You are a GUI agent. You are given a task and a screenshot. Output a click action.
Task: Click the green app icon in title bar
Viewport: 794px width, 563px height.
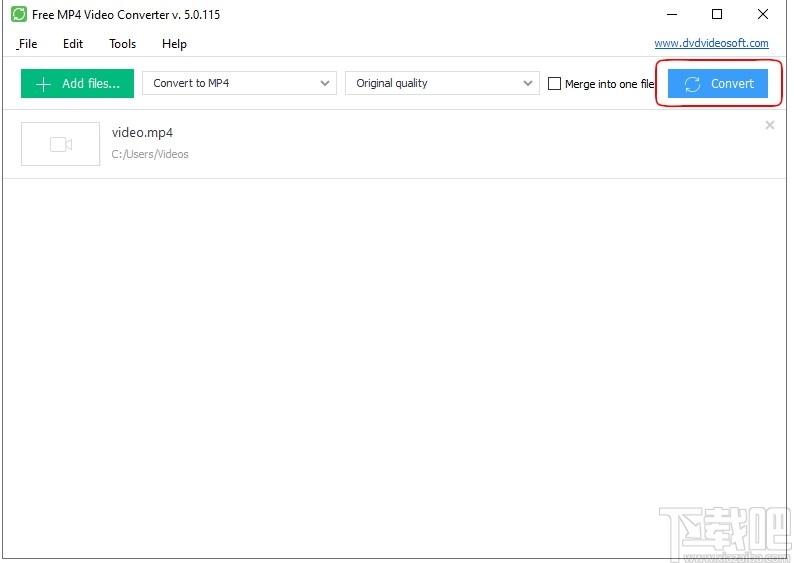pos(19,14)
